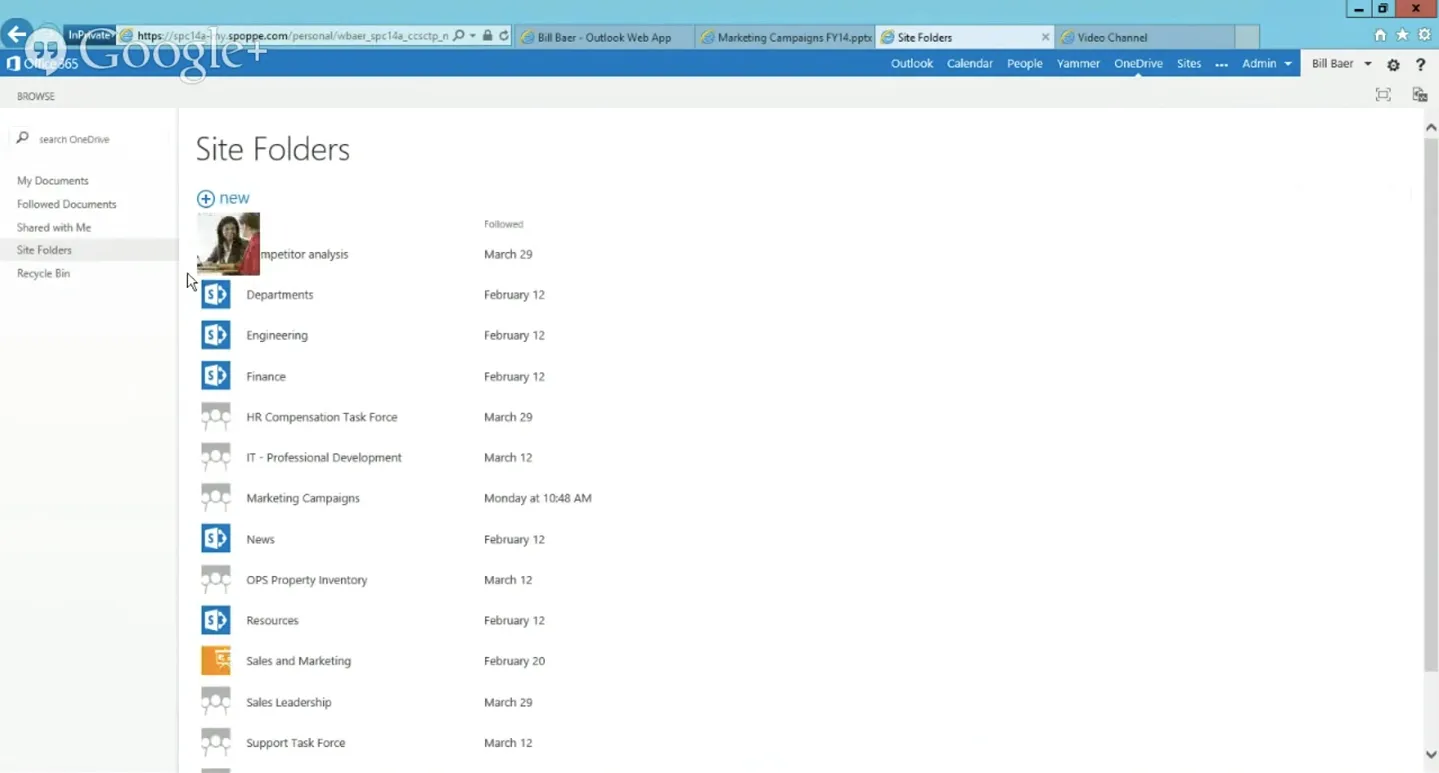Open Recycle Bin in the sidebar

click(x=43, y=274)
